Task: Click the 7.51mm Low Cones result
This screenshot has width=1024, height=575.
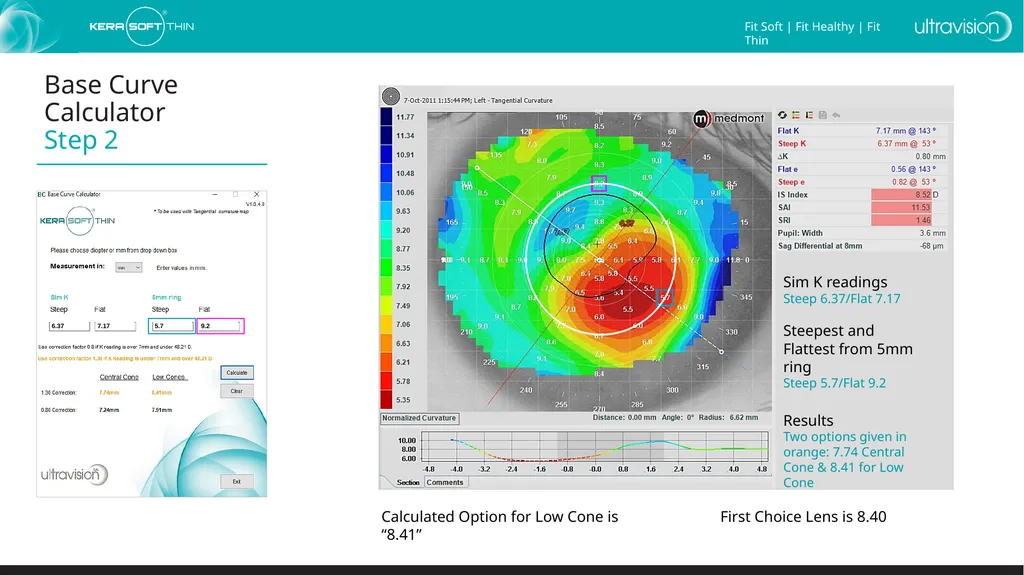Action: coord(161,410)
